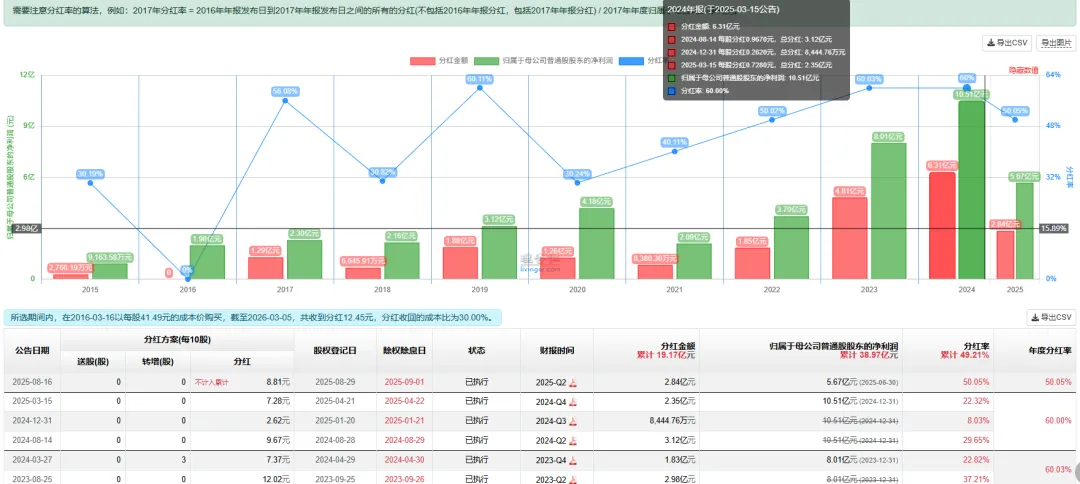Click the red 1.29亿元 bar for 2017
Screen dimensions: 1080x484
[x=265, y=268]
